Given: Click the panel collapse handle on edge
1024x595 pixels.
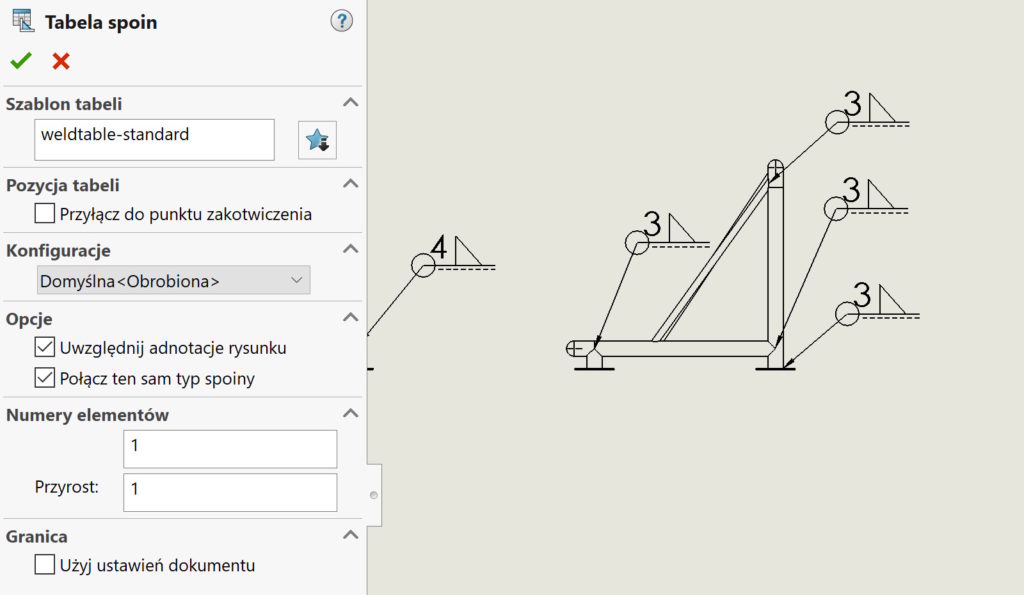Looking at the screenshot, I should [374, 495].
